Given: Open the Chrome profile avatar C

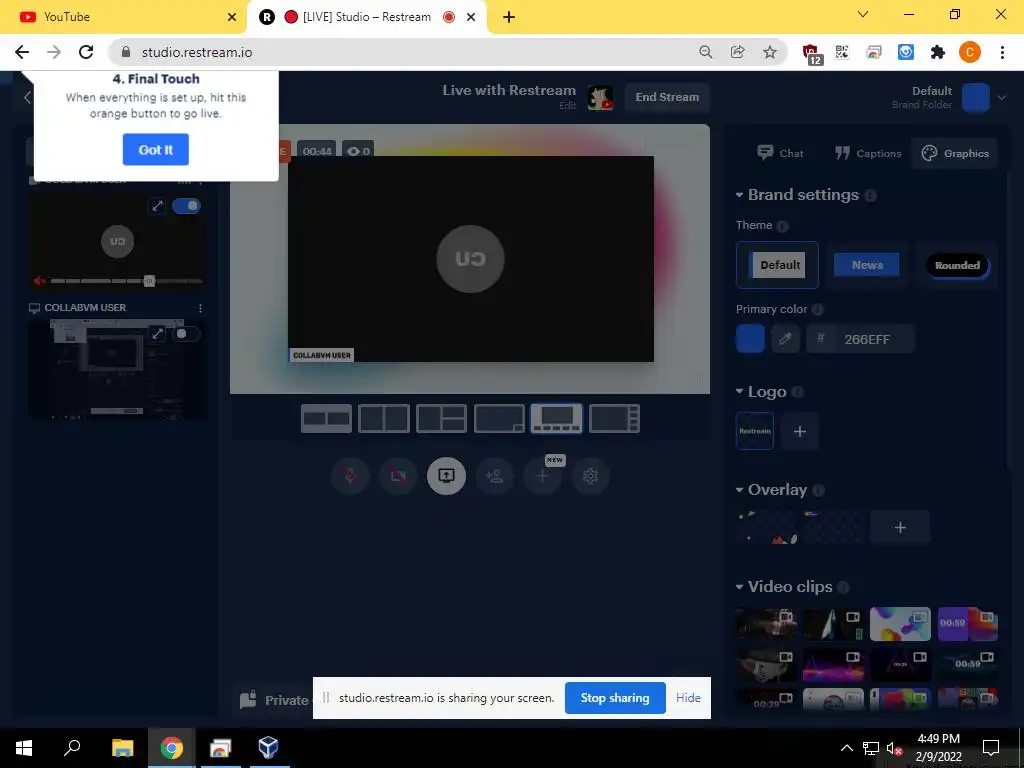Looking at the screenshot, I should [970, 52].
